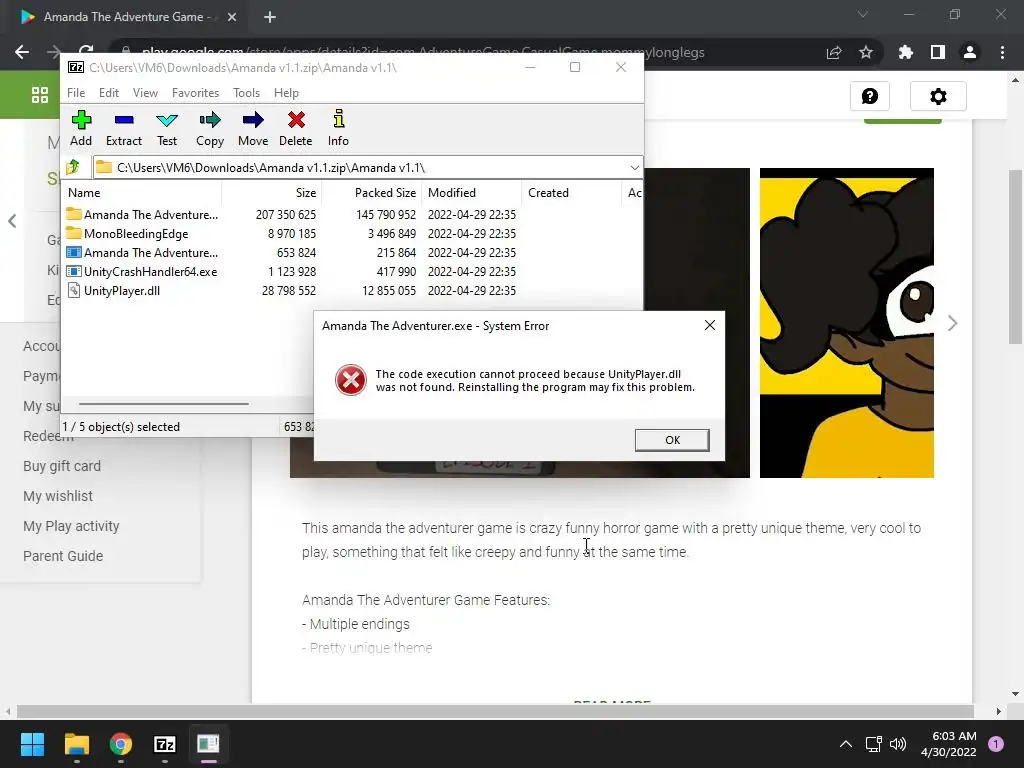
Task: Open the Favorites menu in 7-Zip
Action: (195, 93)
